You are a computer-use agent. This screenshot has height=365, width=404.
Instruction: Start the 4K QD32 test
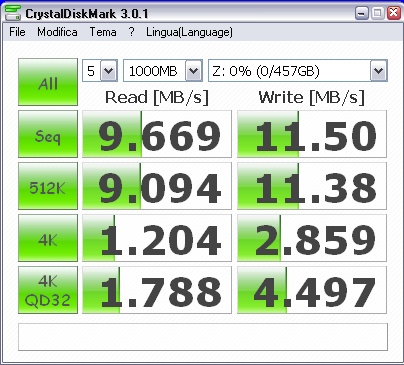tap(48, 290)
